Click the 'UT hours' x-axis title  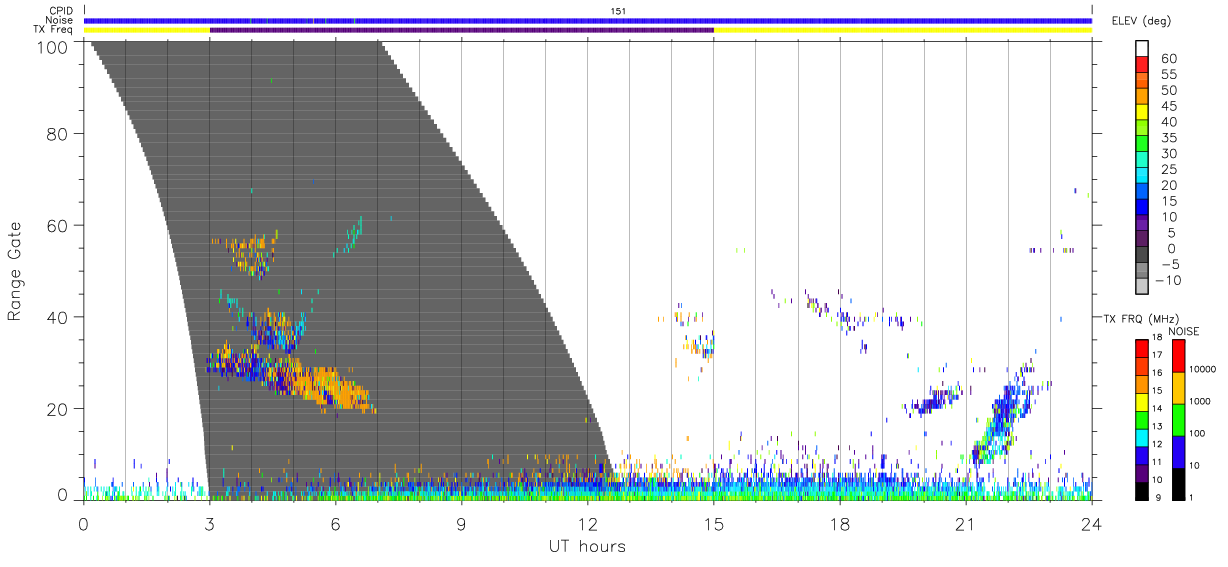click(x=587, y=546)
